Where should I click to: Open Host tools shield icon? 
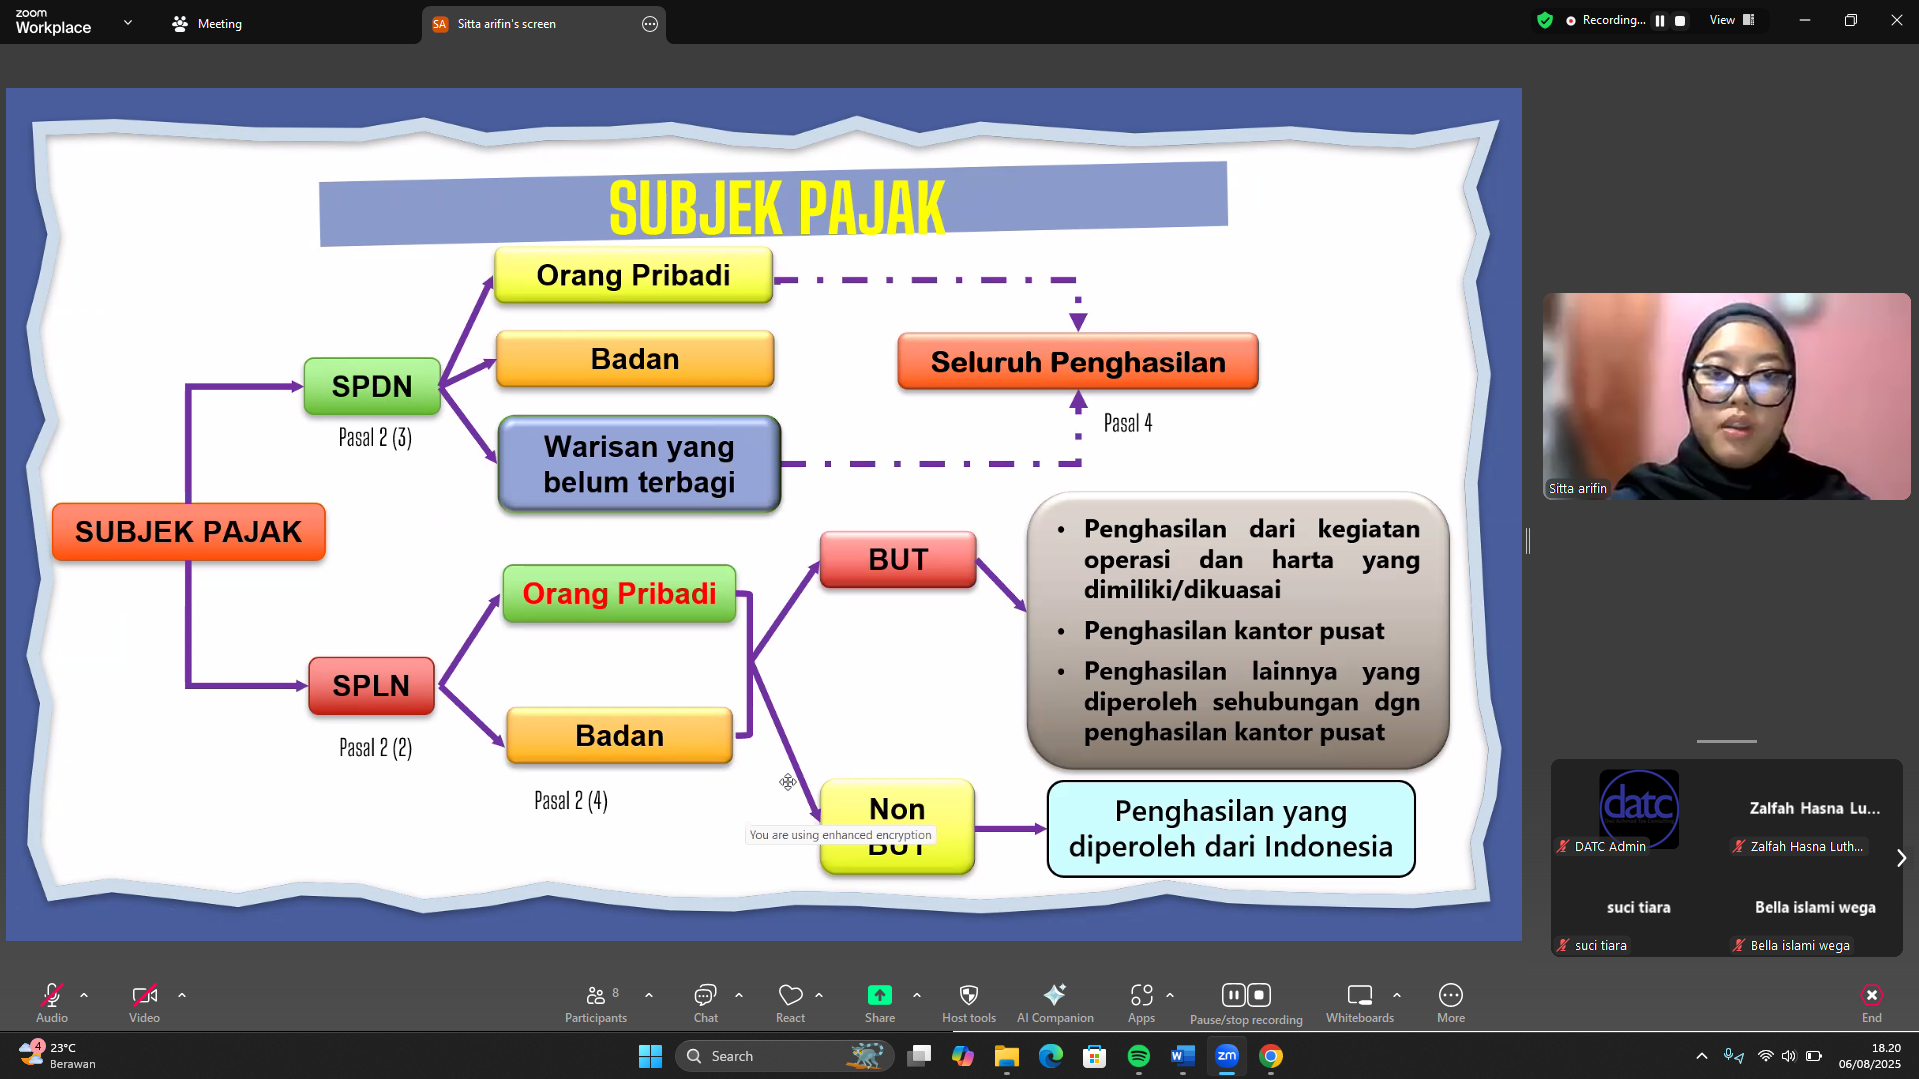click(x=968, y=1002)
